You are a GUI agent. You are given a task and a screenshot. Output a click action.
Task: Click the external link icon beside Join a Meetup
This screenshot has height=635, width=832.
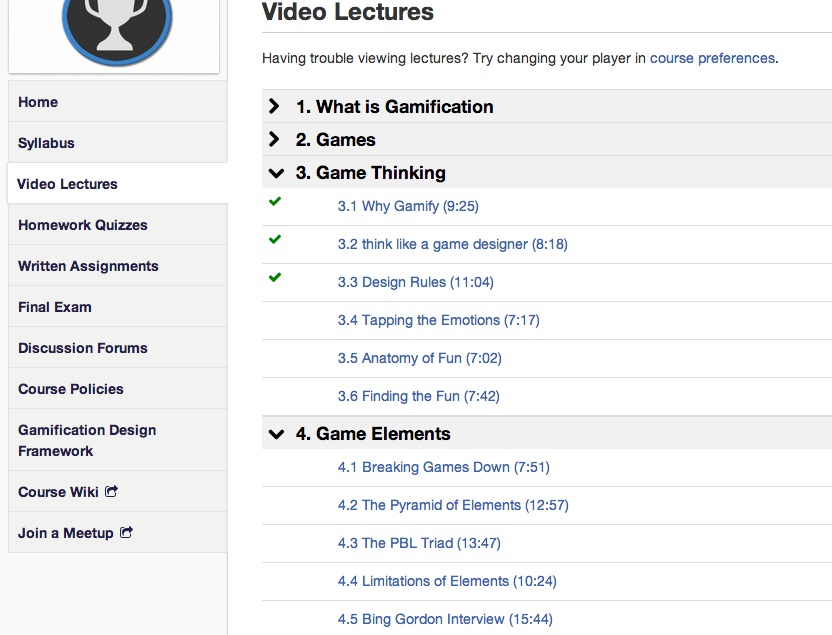pyautogui.click(x=126, y=532)
